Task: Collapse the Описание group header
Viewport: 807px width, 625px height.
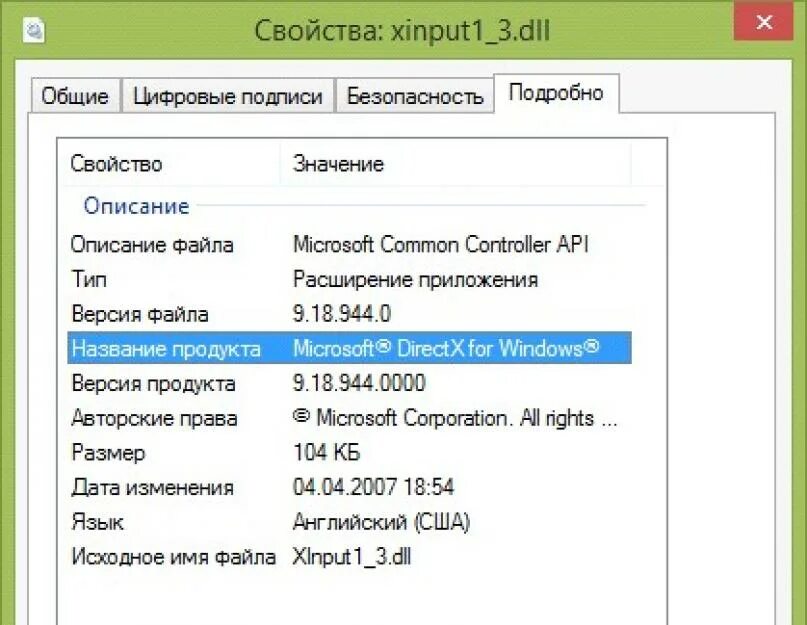Action: click(x=136, y=206)
